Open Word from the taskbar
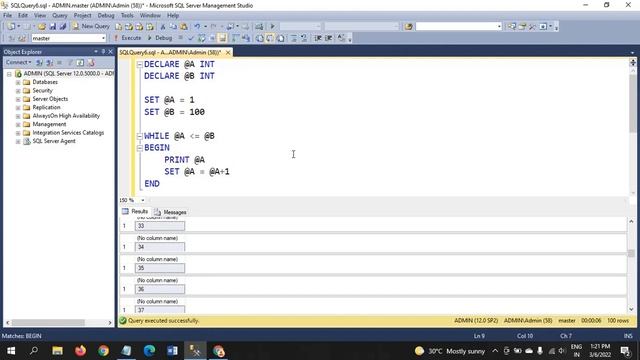This screenshot has height=360, width=640. [172, 351]
